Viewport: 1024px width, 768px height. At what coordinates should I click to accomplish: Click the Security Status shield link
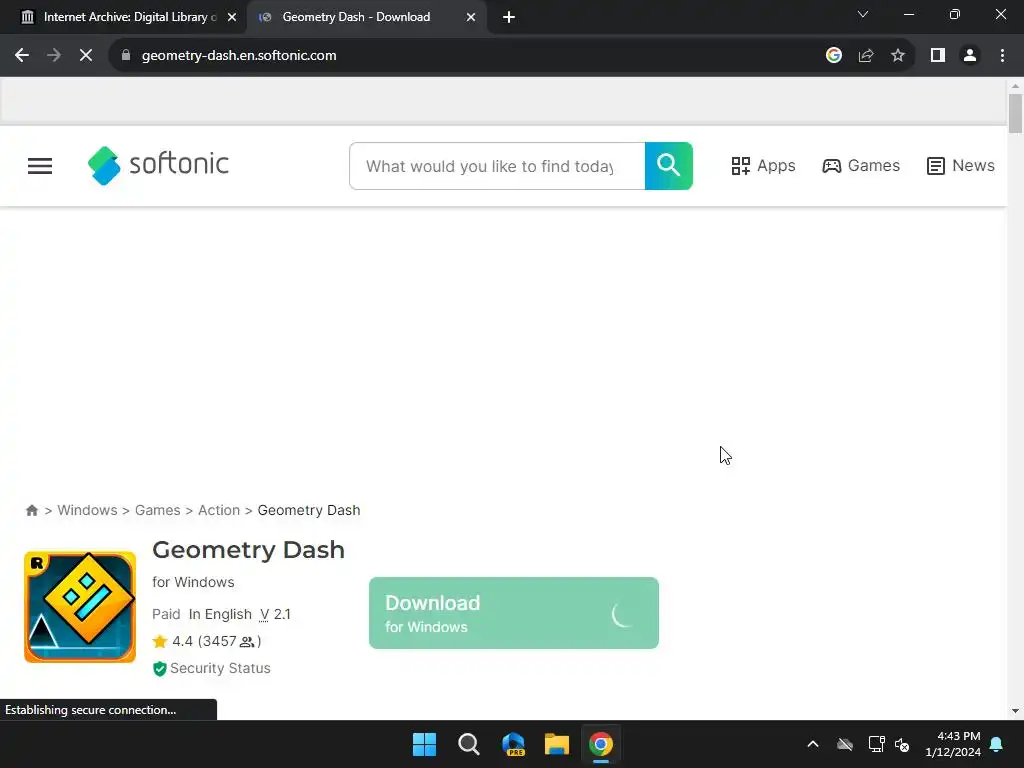coord(212,668)
